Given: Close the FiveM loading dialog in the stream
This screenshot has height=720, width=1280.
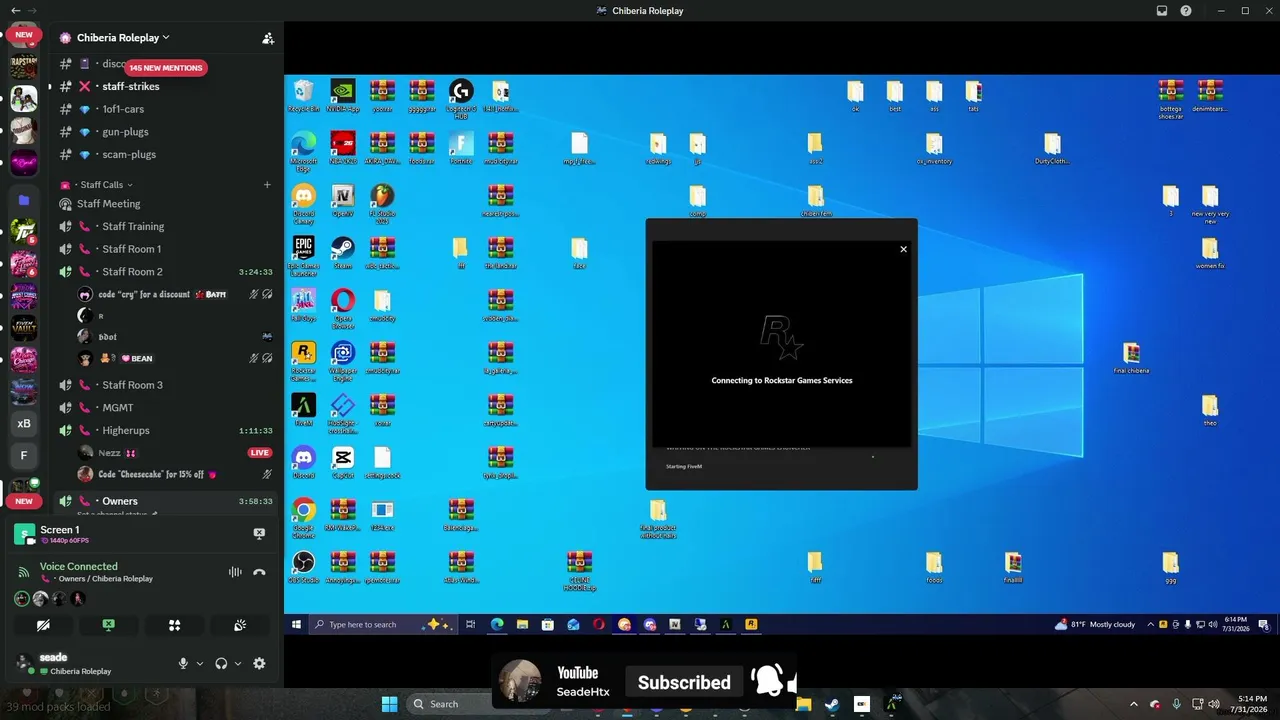Looking at the screenshot, I should [903, 249].
